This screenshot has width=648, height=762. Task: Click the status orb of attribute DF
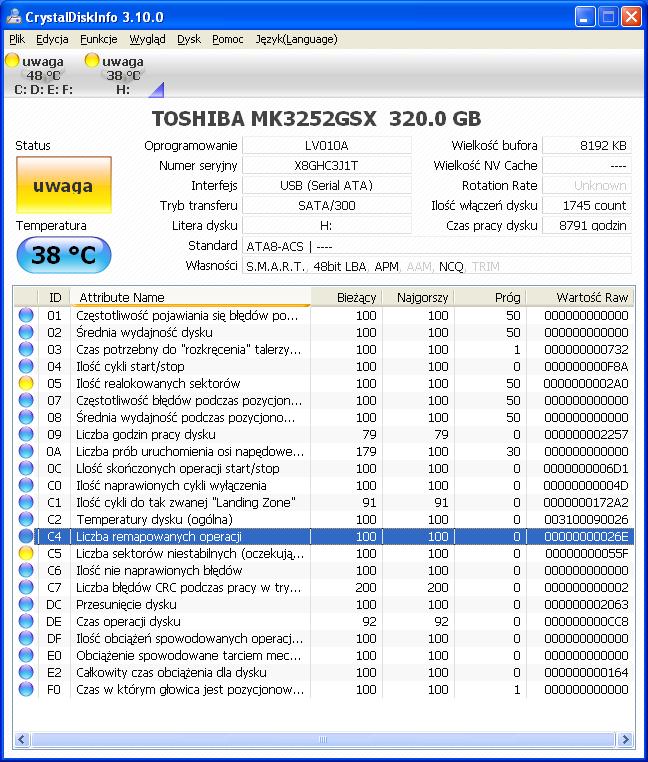(26, 639)
